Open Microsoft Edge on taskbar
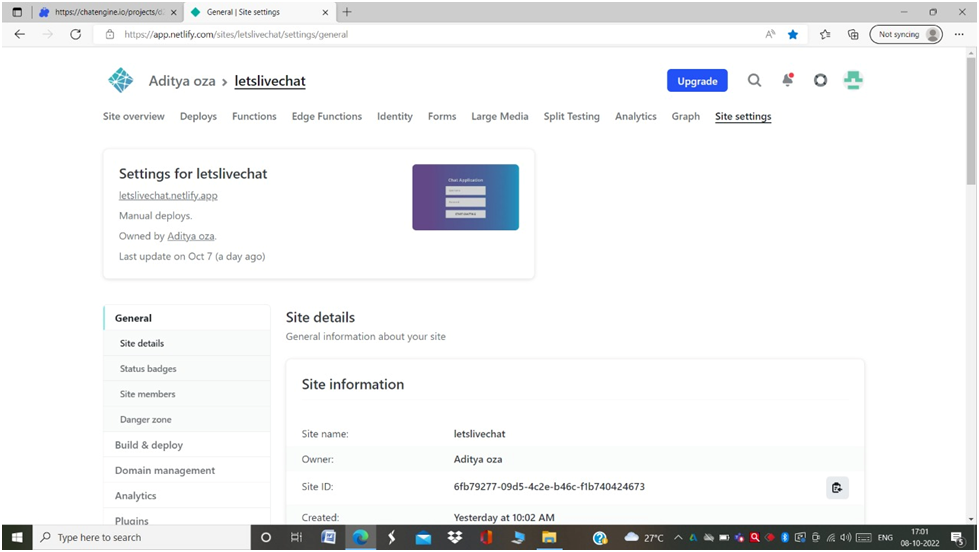The width and height of the screenshot is (979, 552). (360, 537)
